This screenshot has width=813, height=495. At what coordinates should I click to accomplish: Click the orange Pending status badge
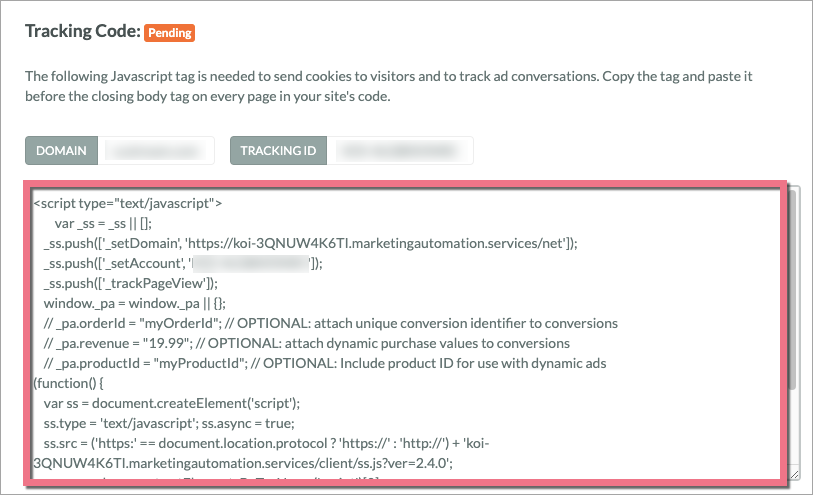tap(168, 33)
